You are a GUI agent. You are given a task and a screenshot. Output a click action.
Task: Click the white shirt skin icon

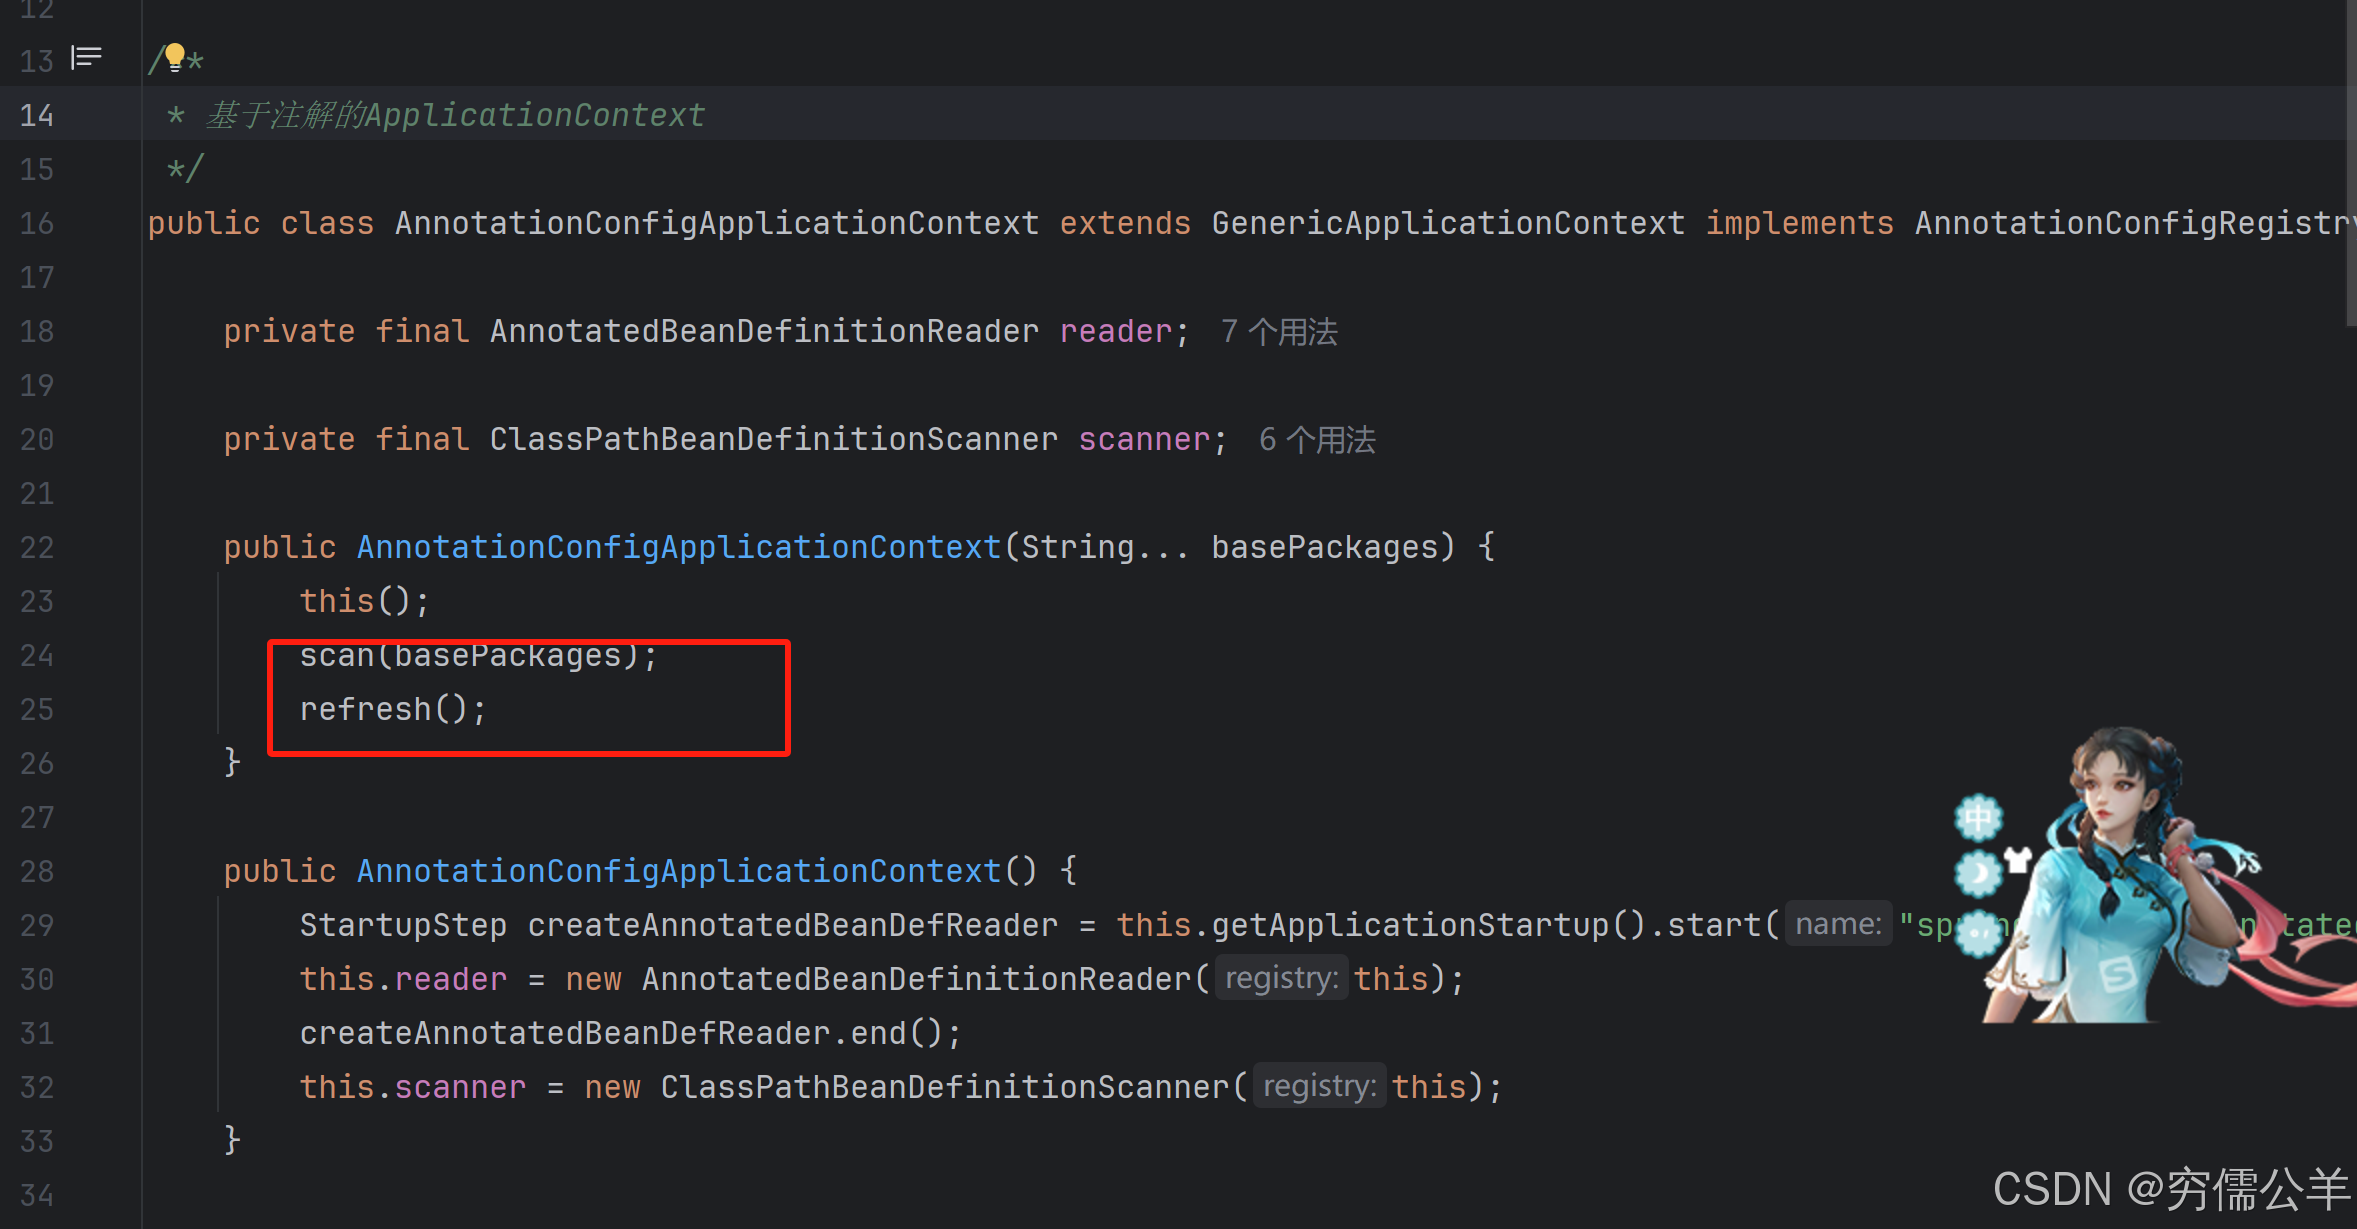point(2018,858)
